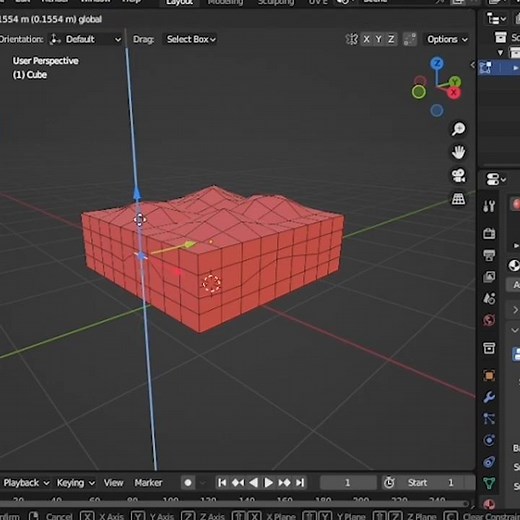Click the 3D cursor on the mesh
Screen dimensions: 520x520
click(x=211, y=284)
